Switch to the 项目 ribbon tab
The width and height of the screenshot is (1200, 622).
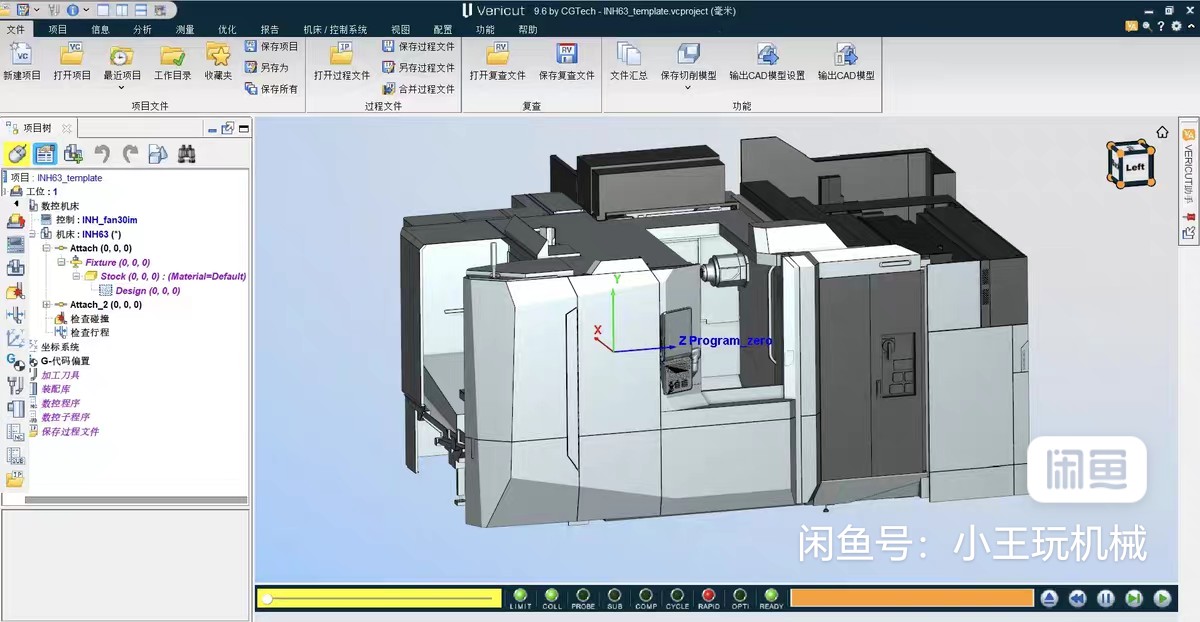point(58,30)
